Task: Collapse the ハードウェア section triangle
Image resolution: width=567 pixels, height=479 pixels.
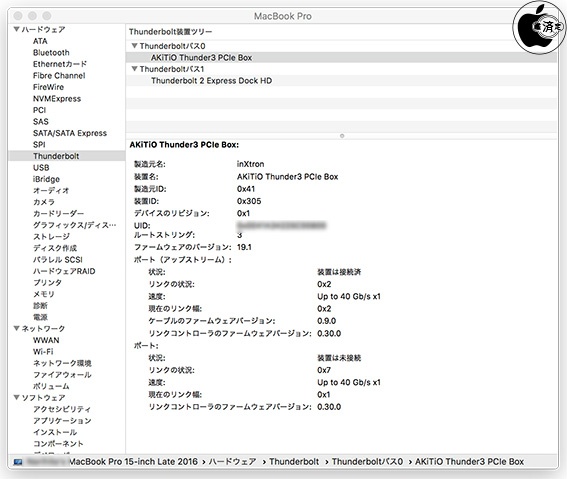Action: tap(16, 29)
